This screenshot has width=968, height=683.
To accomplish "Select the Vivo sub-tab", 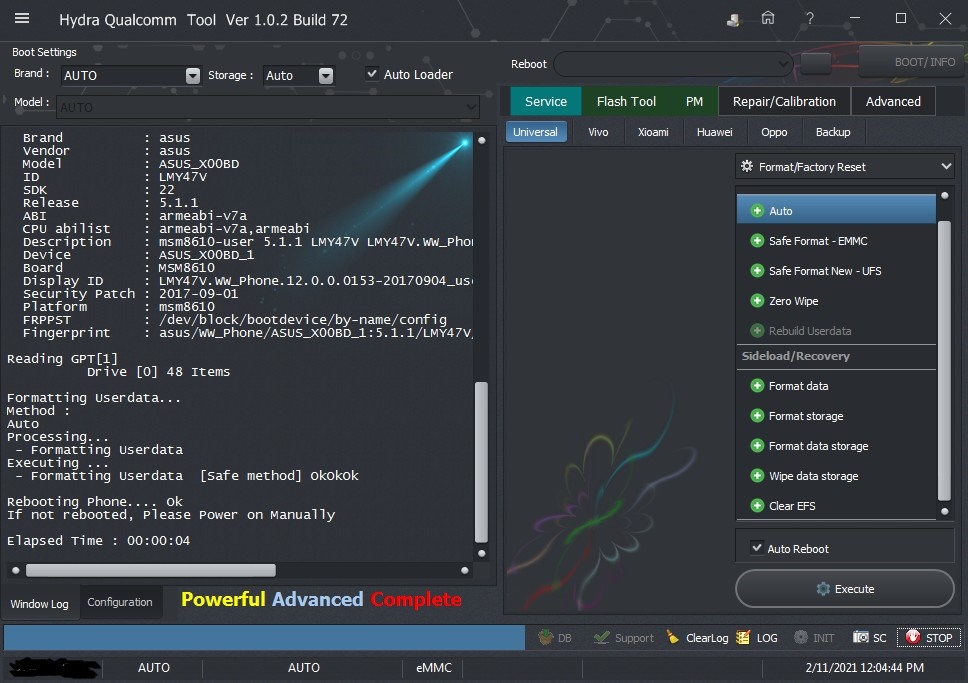I will tap(598, 132).
